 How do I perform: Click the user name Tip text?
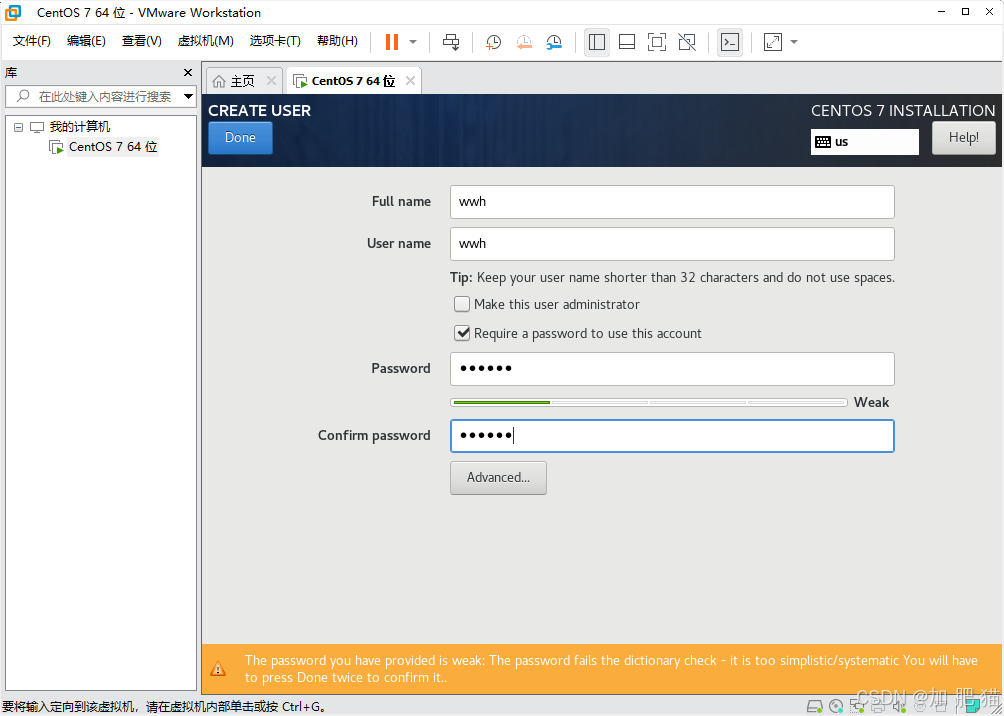pyautogui.click(x=672, y=278)
